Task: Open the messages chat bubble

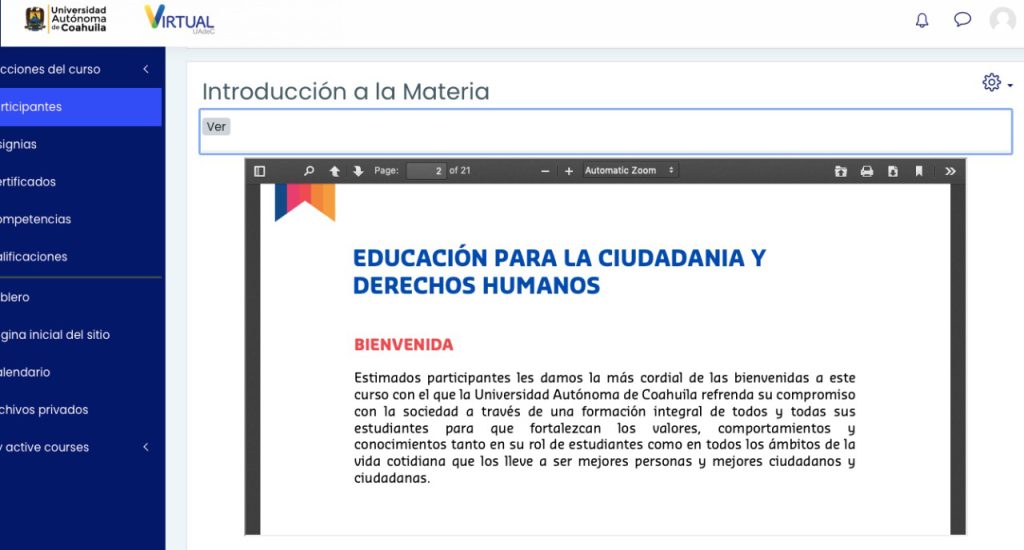Action: (x=962, y=20)
